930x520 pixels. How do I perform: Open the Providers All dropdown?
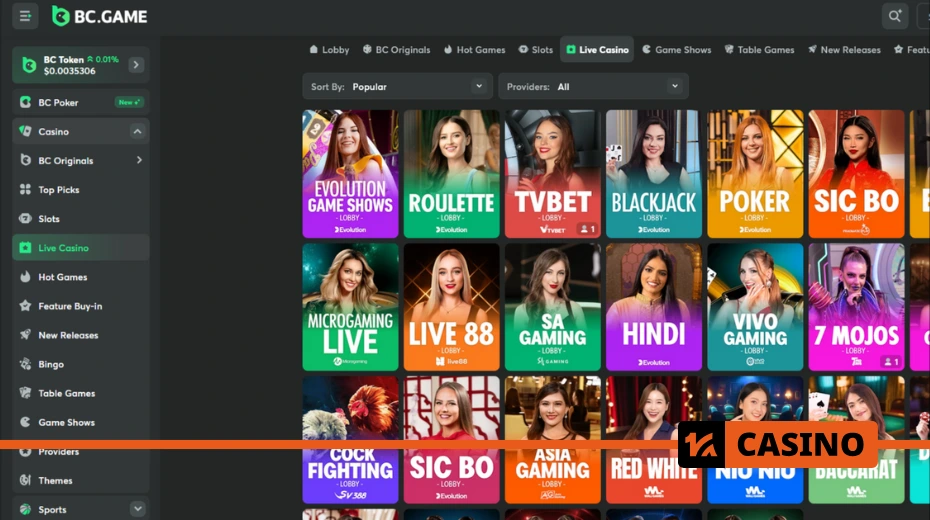click(x=593, y=87)
